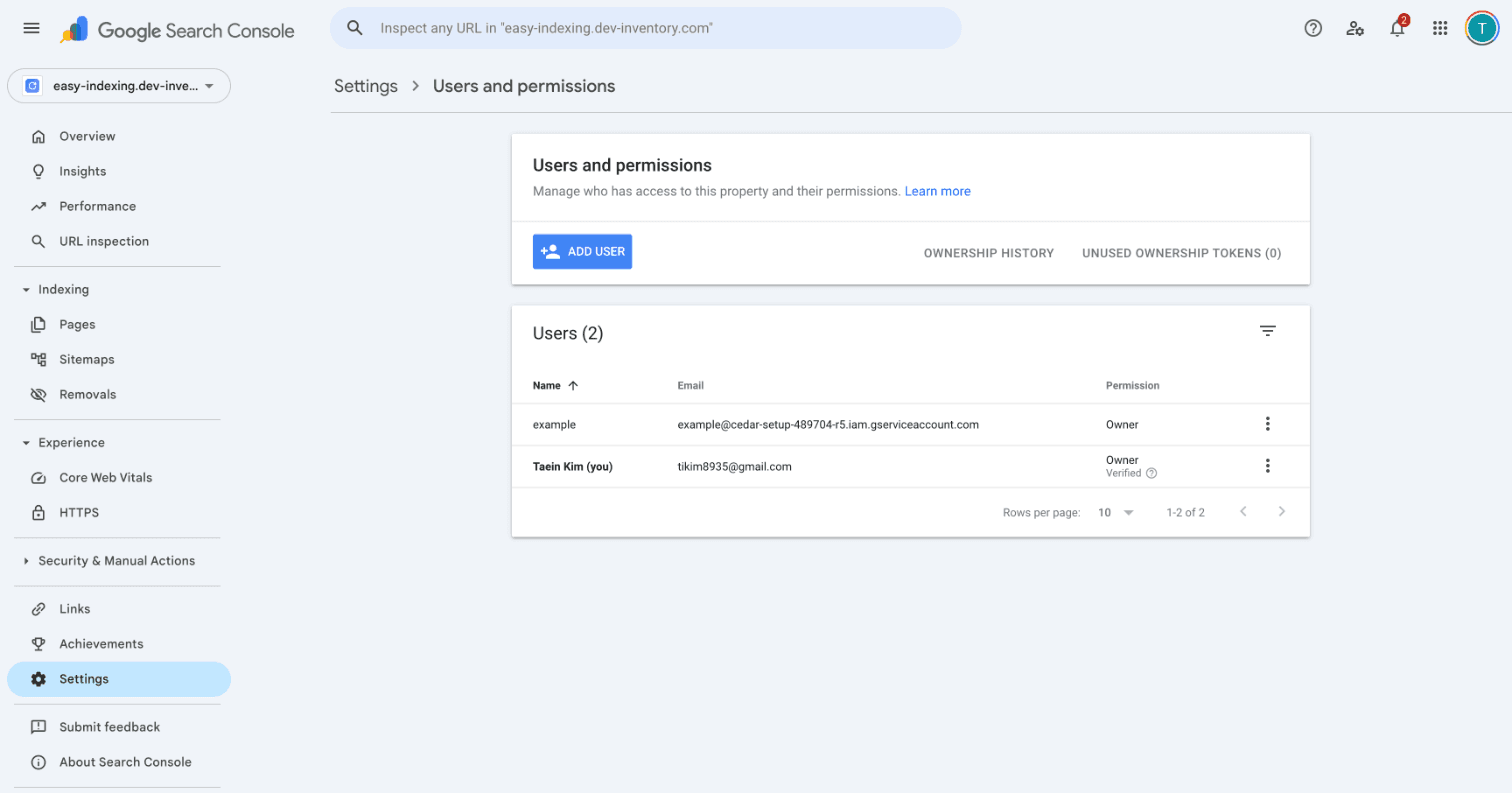Open the property selector dropdown
This screenshot has width=1512, height=793.
[x=119, y=86]
